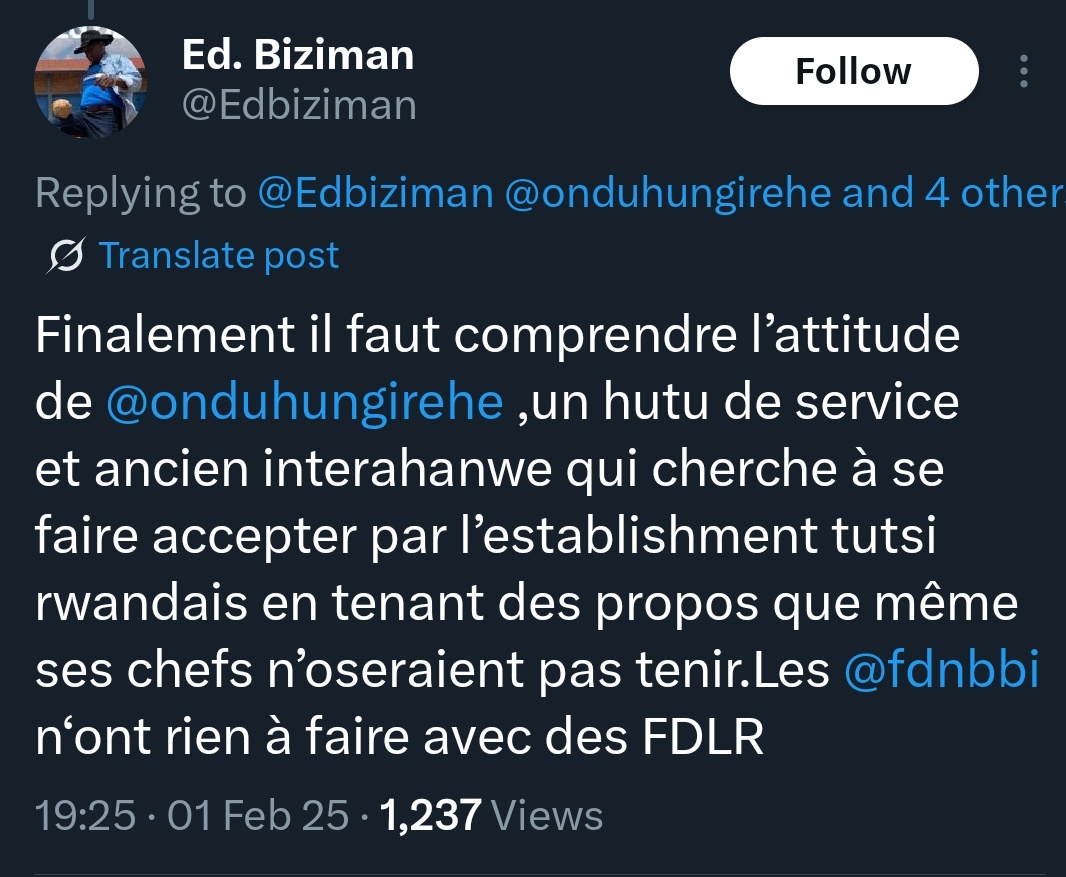
Task: Click the Views label beside the count
Action: (x=549, y=816)
